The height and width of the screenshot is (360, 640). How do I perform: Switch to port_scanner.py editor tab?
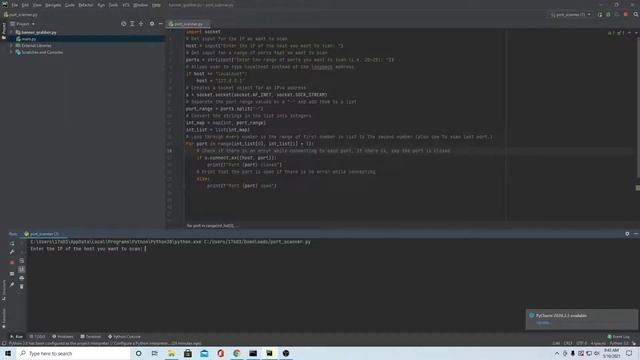[x=188, y=24]
